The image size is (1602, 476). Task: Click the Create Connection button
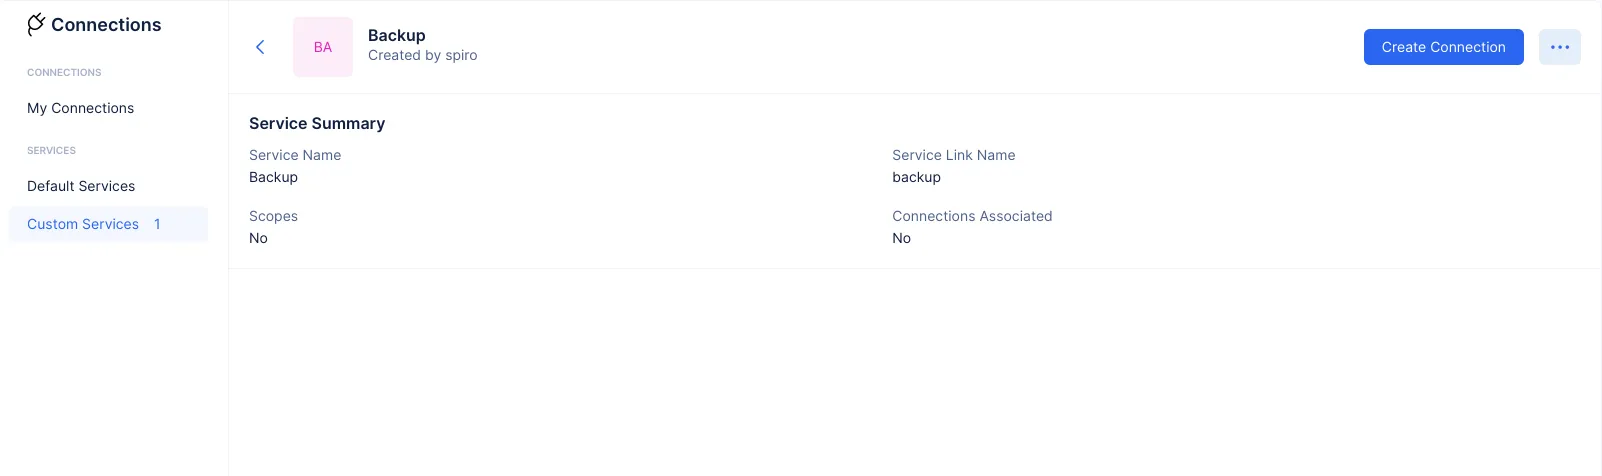pyautogui.click(x=1443, y=47)
